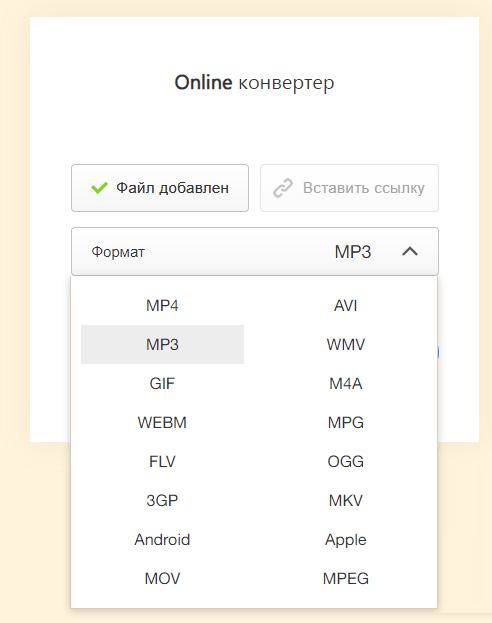Image resolution: width=492 pixels, height=623 pixels.
Task: Select 3GP format option
Action: pos(162,500)
